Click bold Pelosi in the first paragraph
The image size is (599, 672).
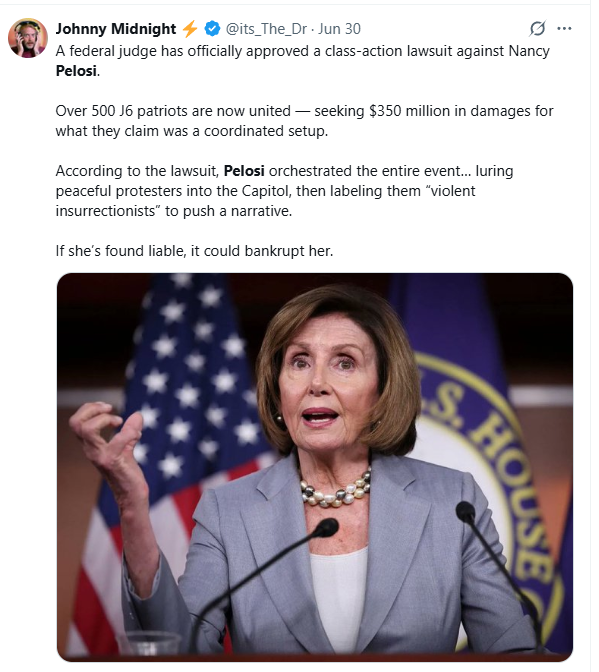click(x=76, y=71)
